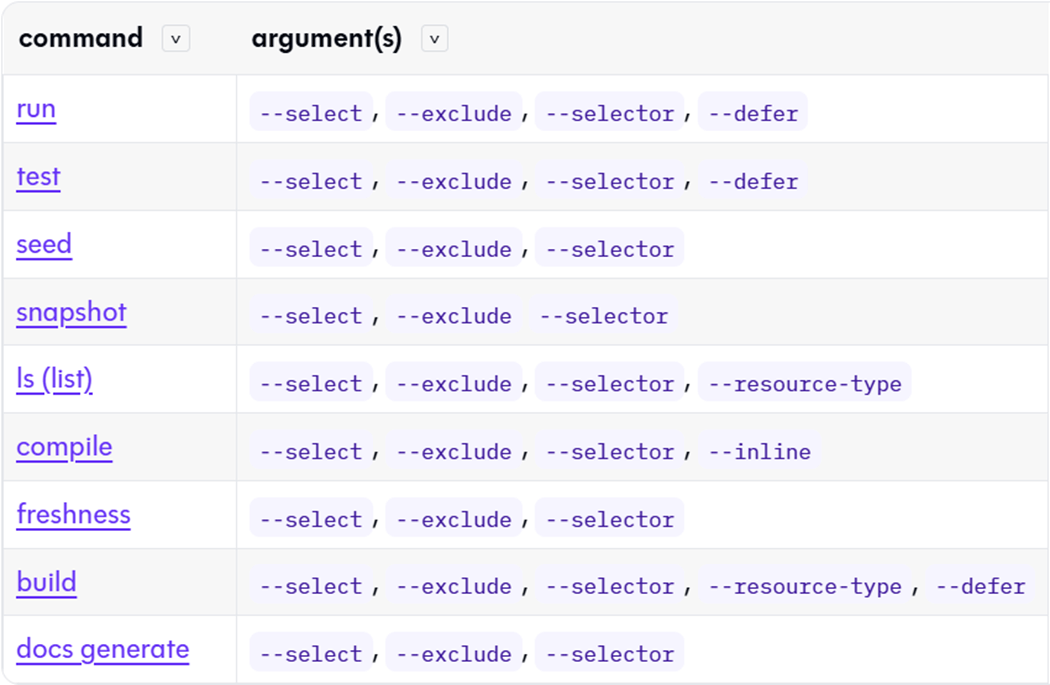This screenshot has width=1050, height=685.
Task: Open the docs generate link
Action: tap(102, 650)
